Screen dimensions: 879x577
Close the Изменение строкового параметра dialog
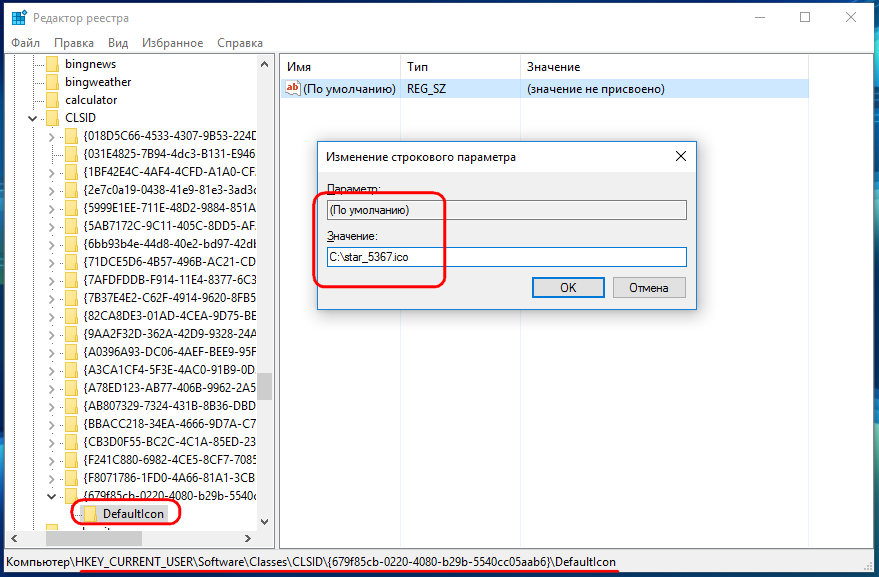click(x=681, y=156)
